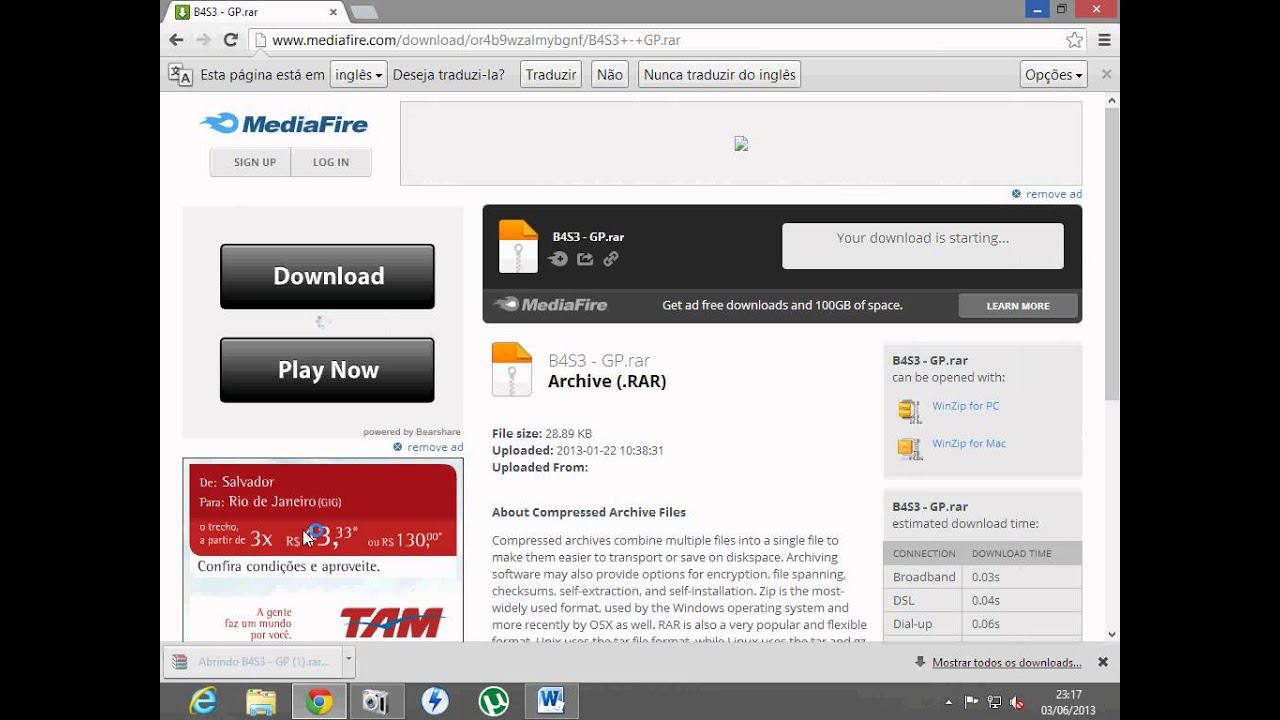Screen dimensions: 1280x720
Task: Click the Chrome icon in the taskbar
Action: 319,701
